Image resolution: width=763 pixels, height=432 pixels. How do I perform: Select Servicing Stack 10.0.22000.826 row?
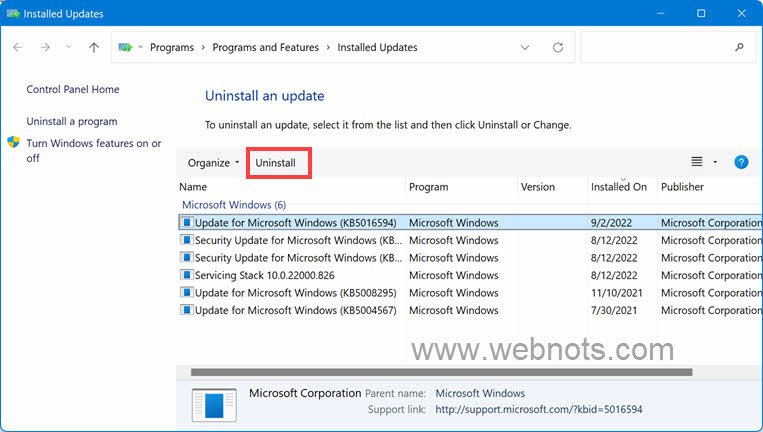(x=470, y=275)
